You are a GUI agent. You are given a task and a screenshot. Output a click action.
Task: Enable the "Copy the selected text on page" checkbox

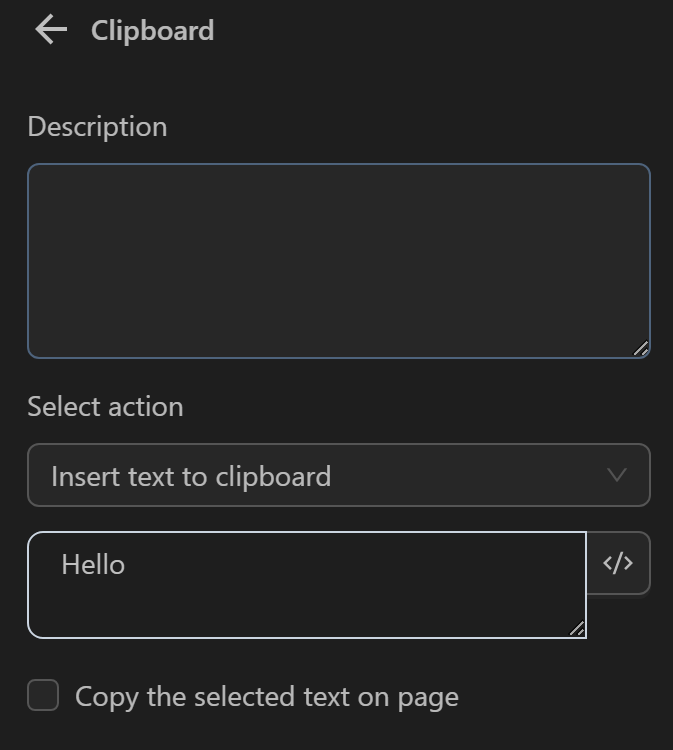click(x=43, y=695)
